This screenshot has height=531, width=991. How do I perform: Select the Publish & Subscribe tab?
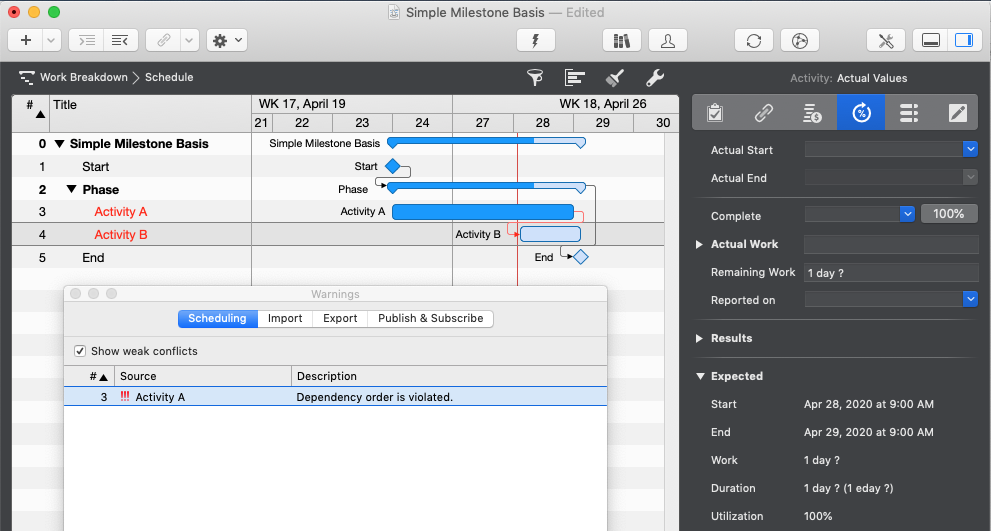point(430,318)
